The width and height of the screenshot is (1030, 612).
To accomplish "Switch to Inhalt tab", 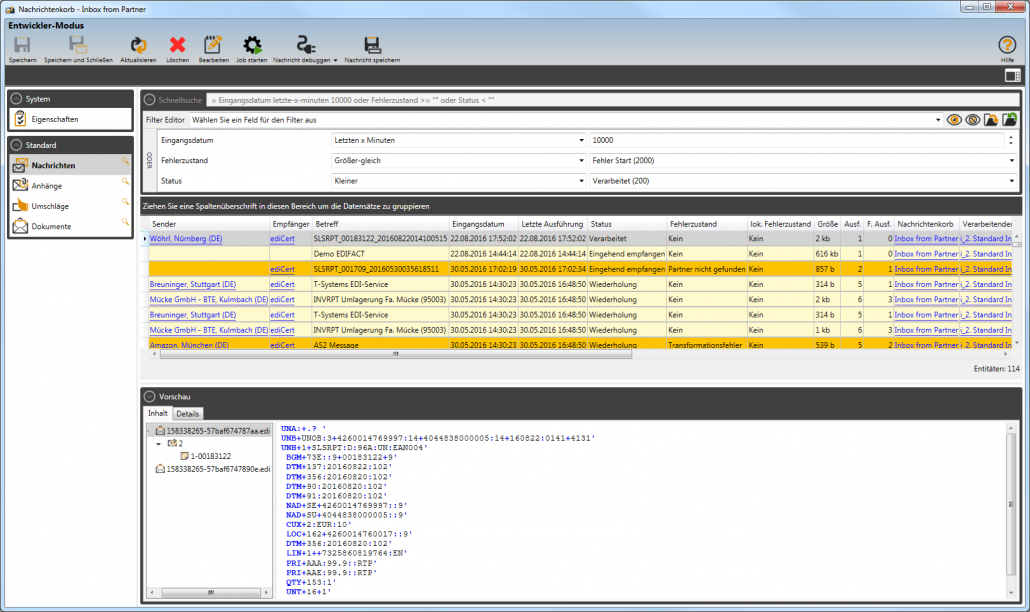I will [x=158, y=413].
